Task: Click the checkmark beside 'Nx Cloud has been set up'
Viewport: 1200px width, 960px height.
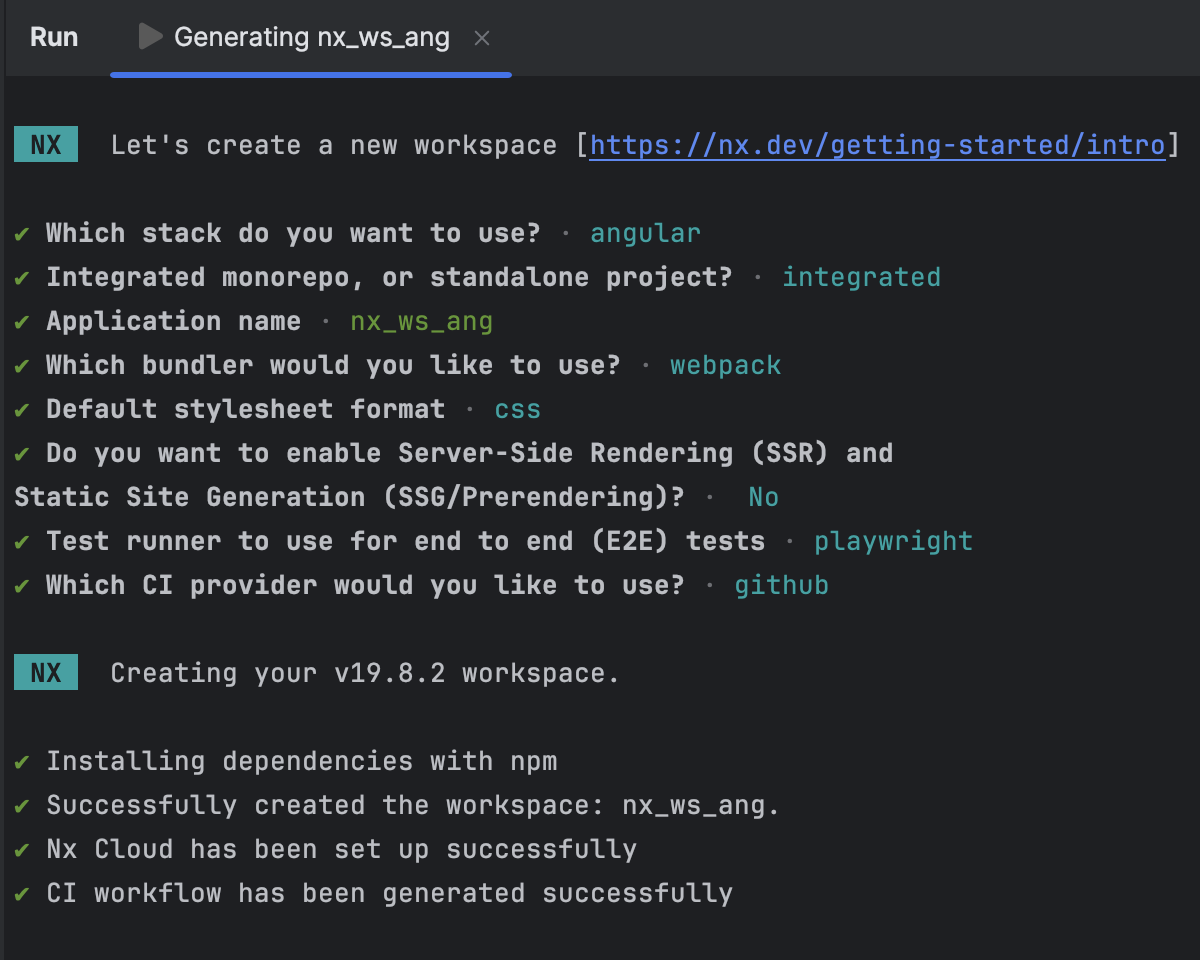Action: (22, 848)
